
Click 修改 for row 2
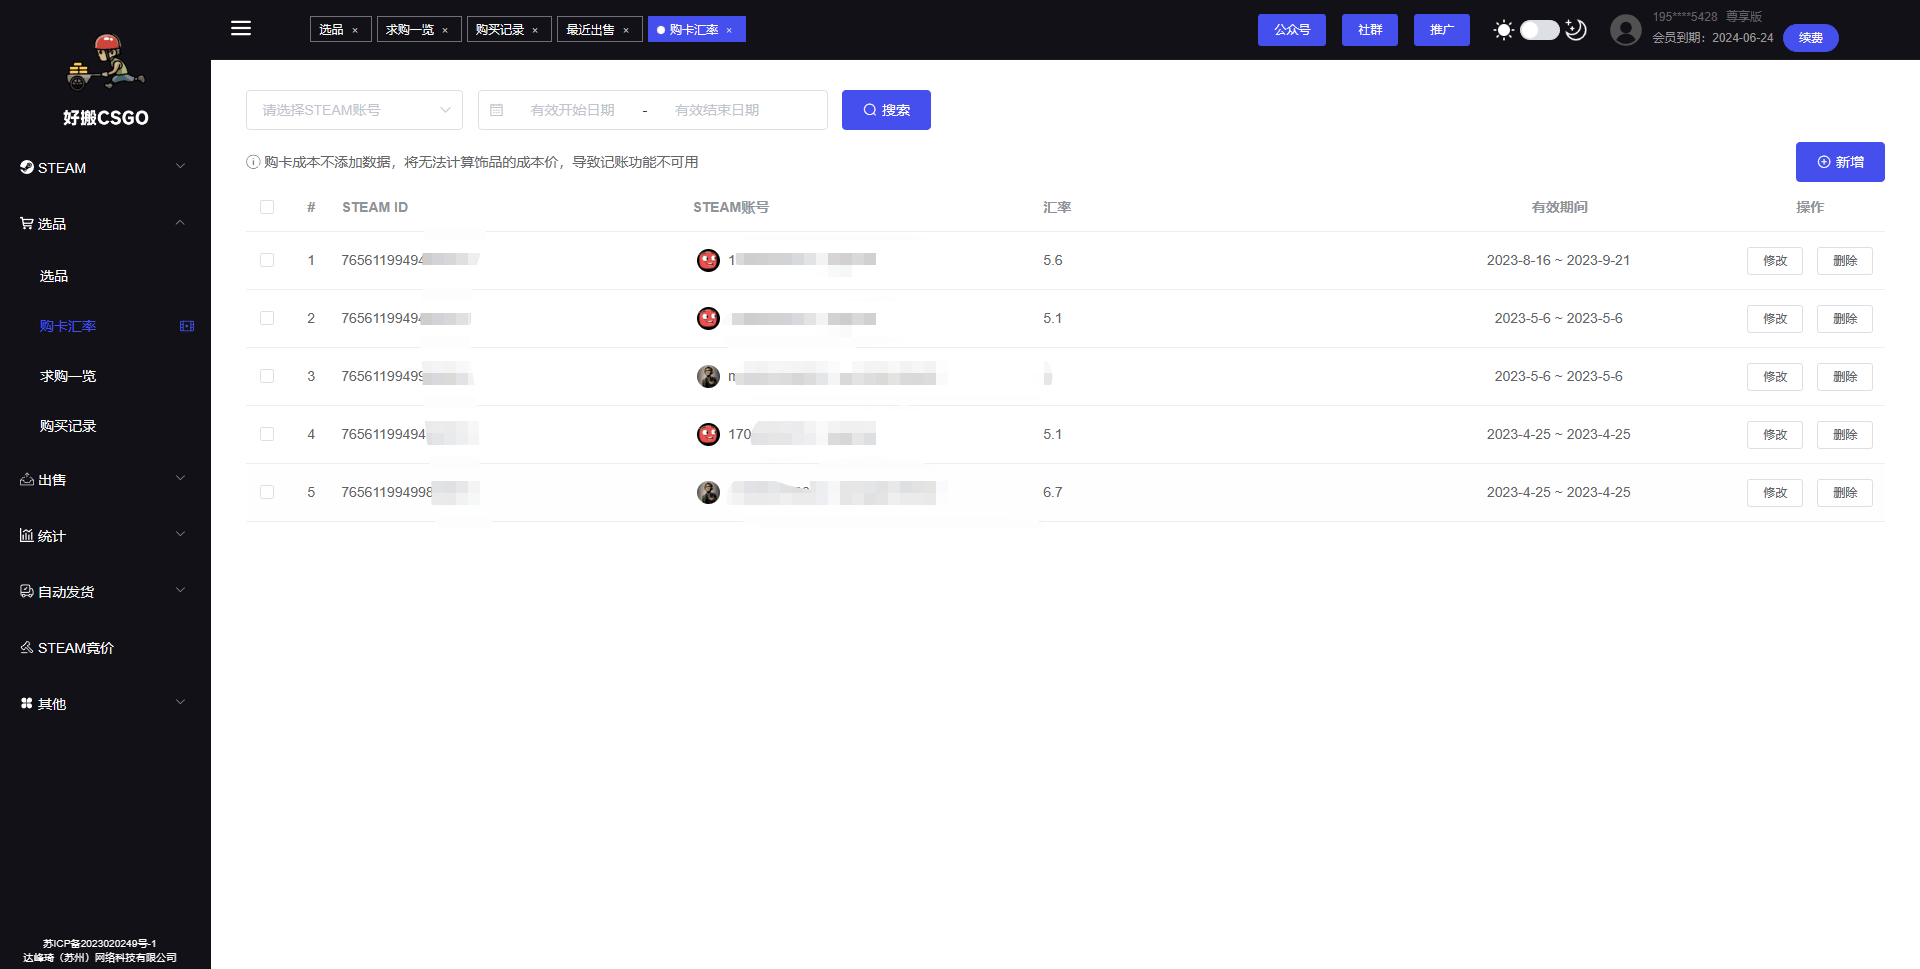(x=1775, y=319)
